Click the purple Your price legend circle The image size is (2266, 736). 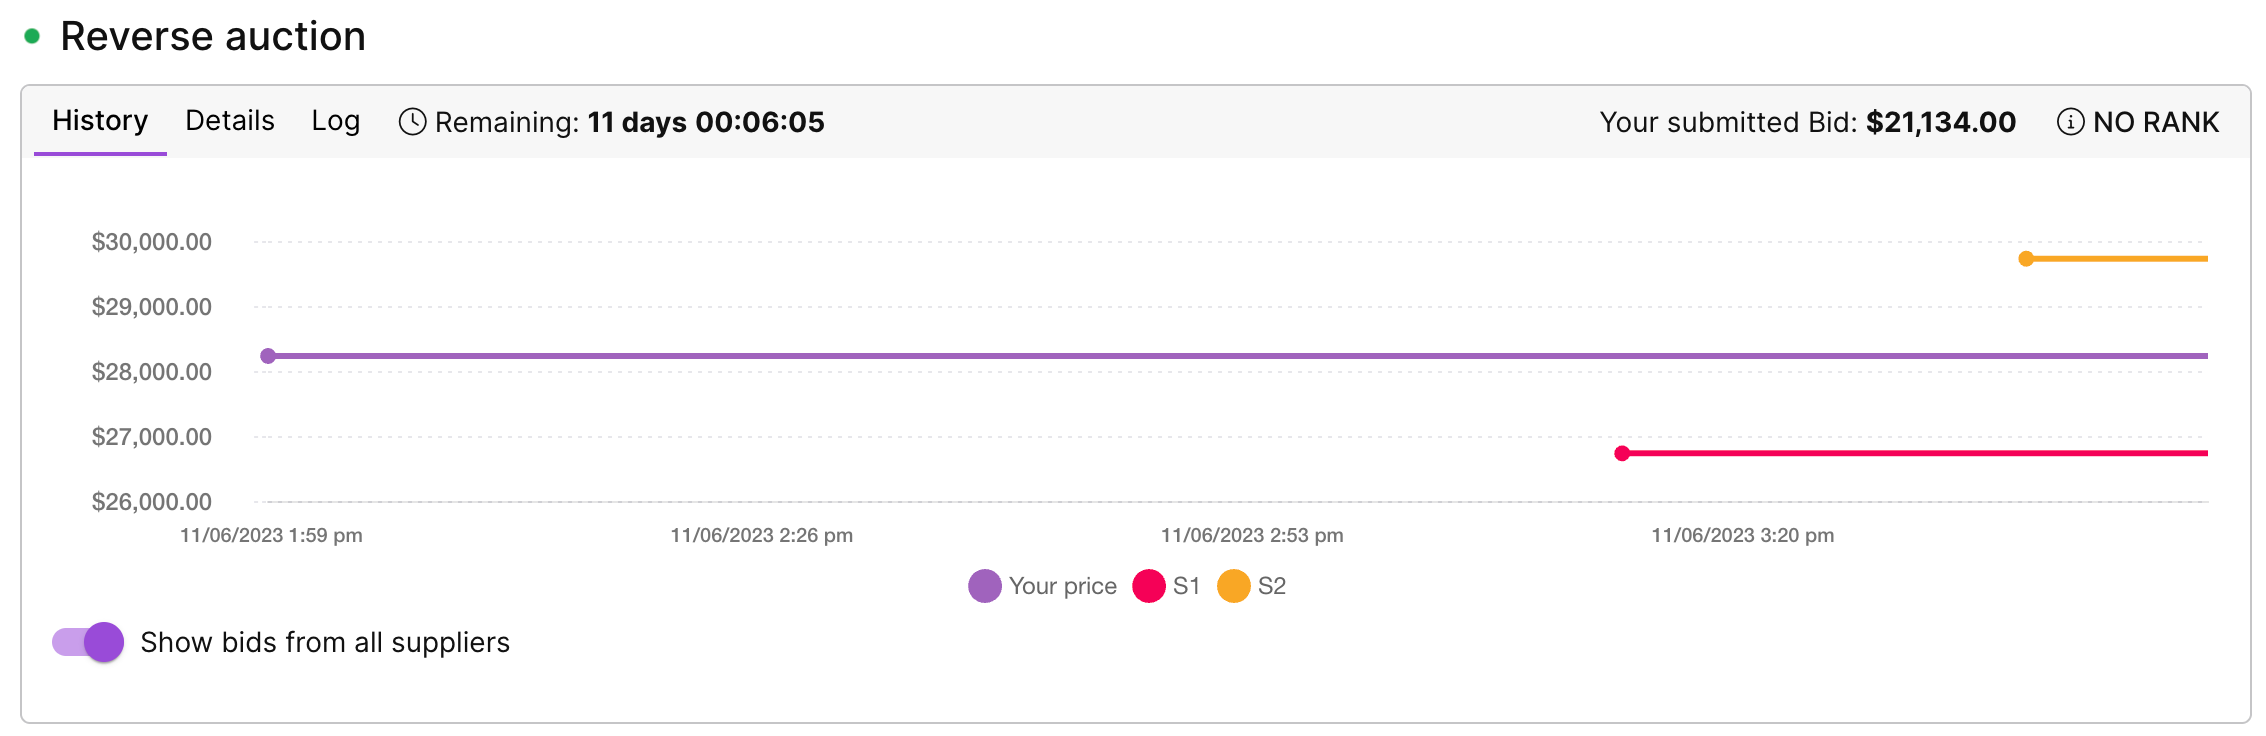click(984, 586)
